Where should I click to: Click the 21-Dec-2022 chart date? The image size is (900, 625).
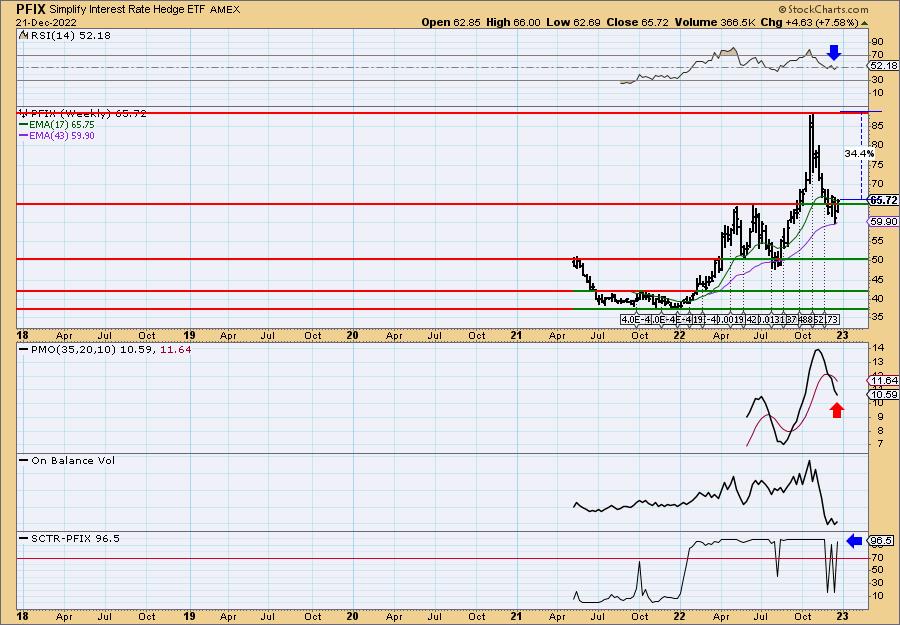tap(46, 22)
